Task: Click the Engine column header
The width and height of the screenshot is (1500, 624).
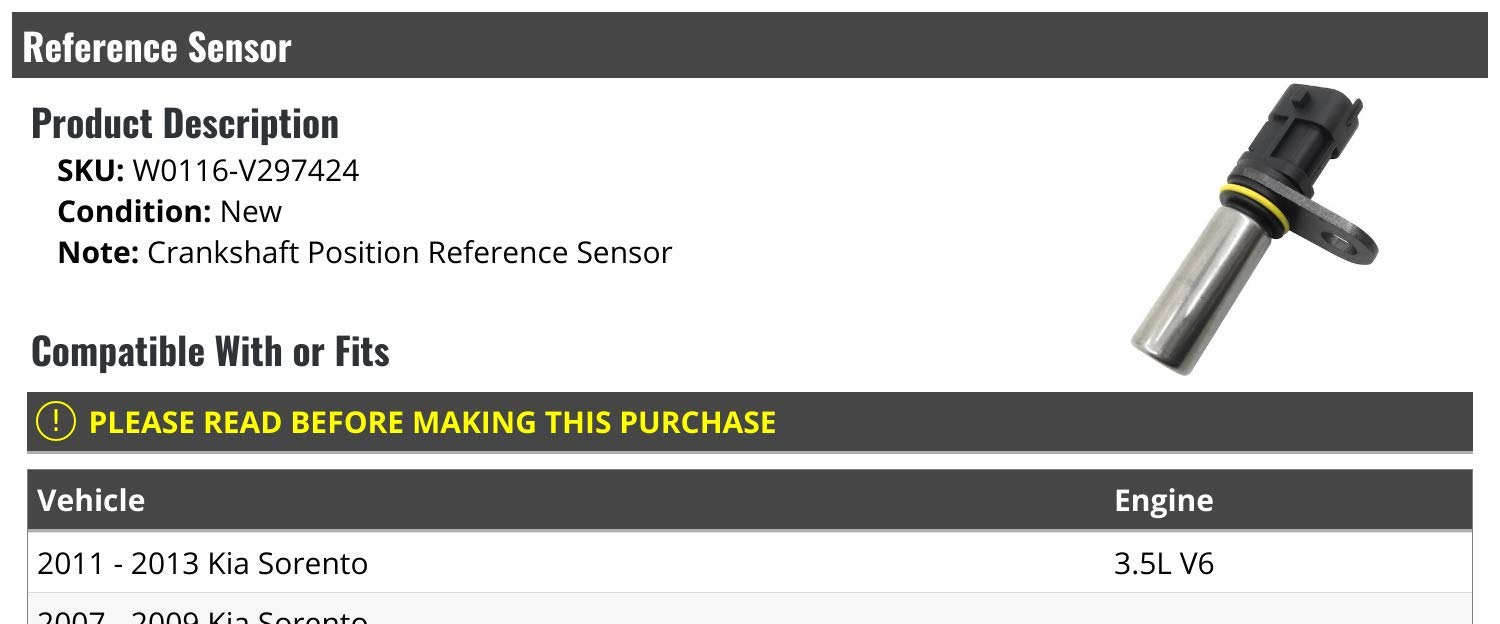Action: point(1163,499)
